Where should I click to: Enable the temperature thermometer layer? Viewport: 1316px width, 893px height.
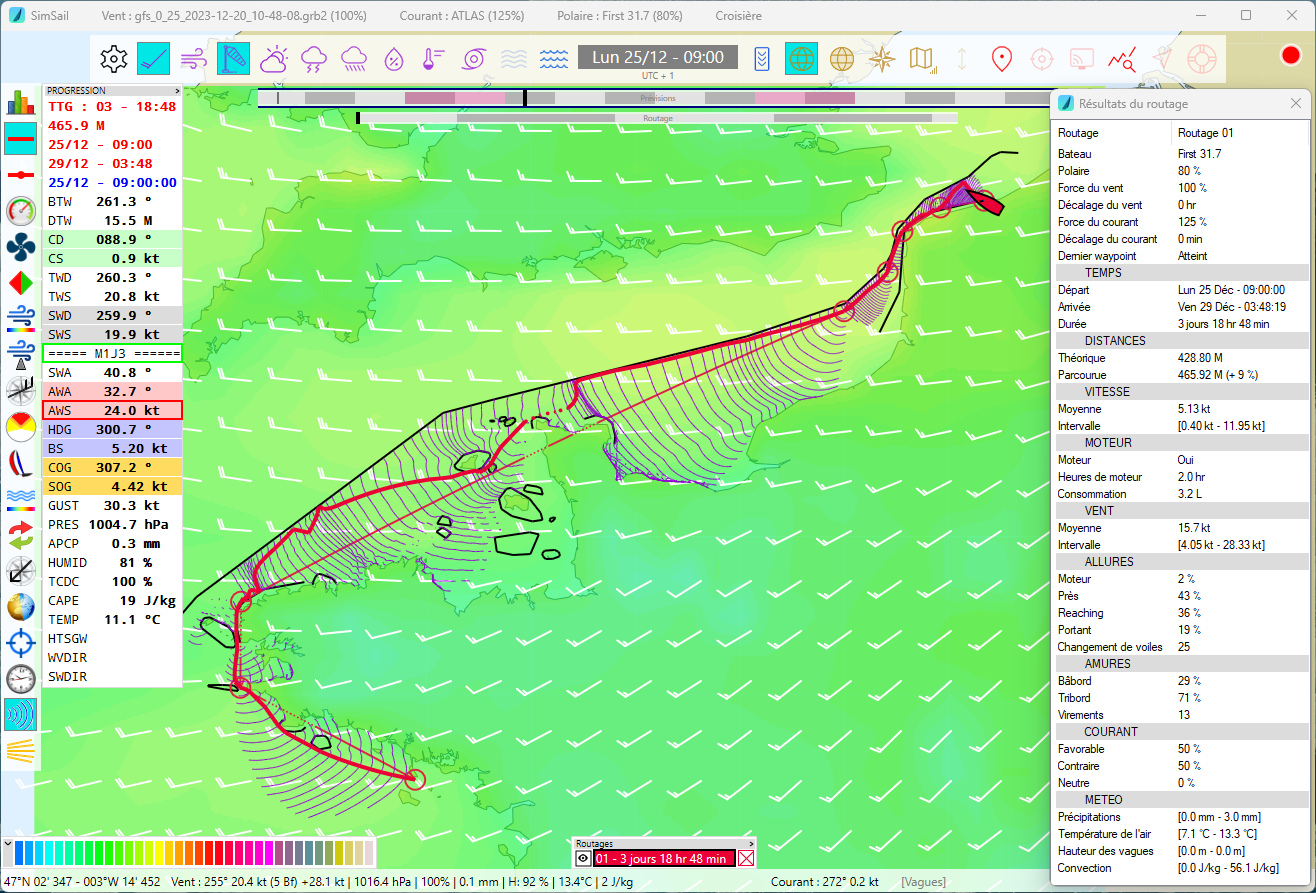tap(432, 59)
